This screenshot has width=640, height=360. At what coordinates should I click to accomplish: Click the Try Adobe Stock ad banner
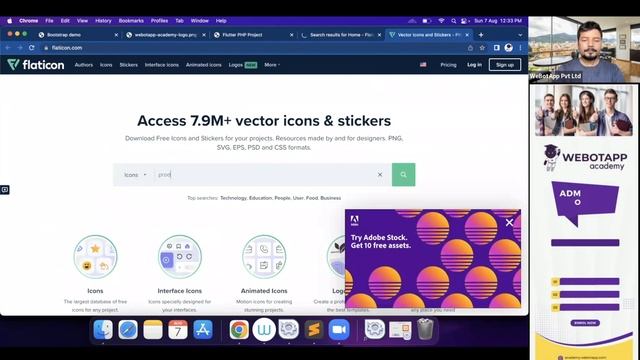(433, 259)
